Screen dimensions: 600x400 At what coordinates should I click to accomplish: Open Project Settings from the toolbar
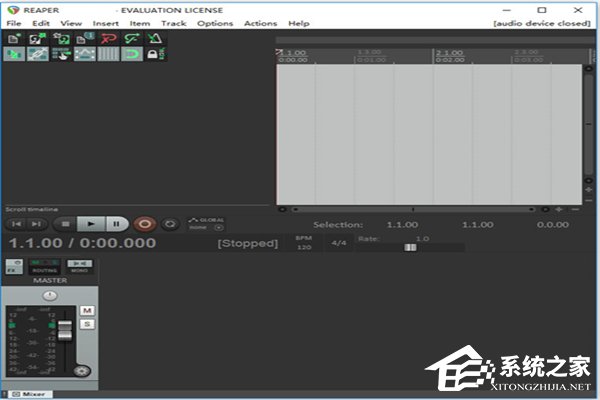pyautogui.click(x=85, y=39)
